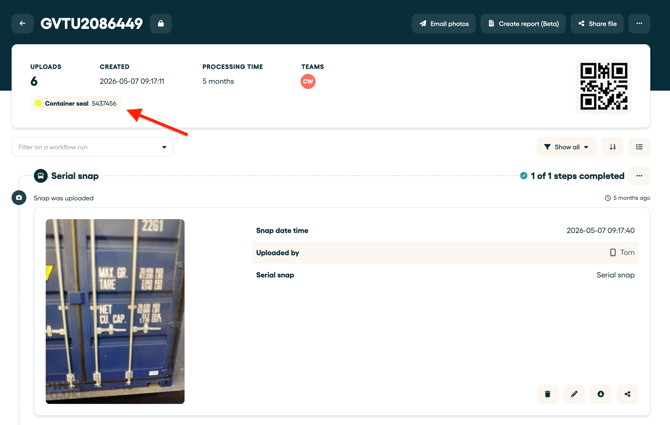Click the camera icon beside Snap was uploaded
The image size is (670, 425).
tap(19, 198)
